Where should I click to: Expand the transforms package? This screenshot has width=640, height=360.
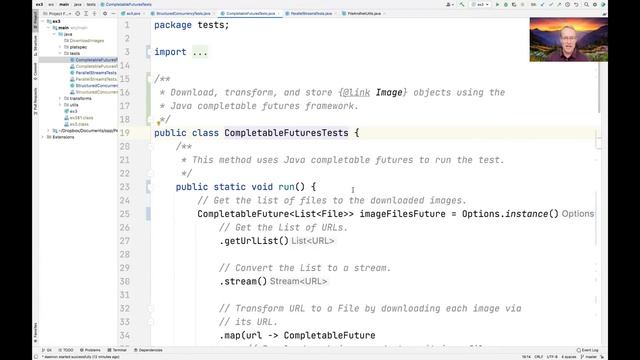[60, 98]
